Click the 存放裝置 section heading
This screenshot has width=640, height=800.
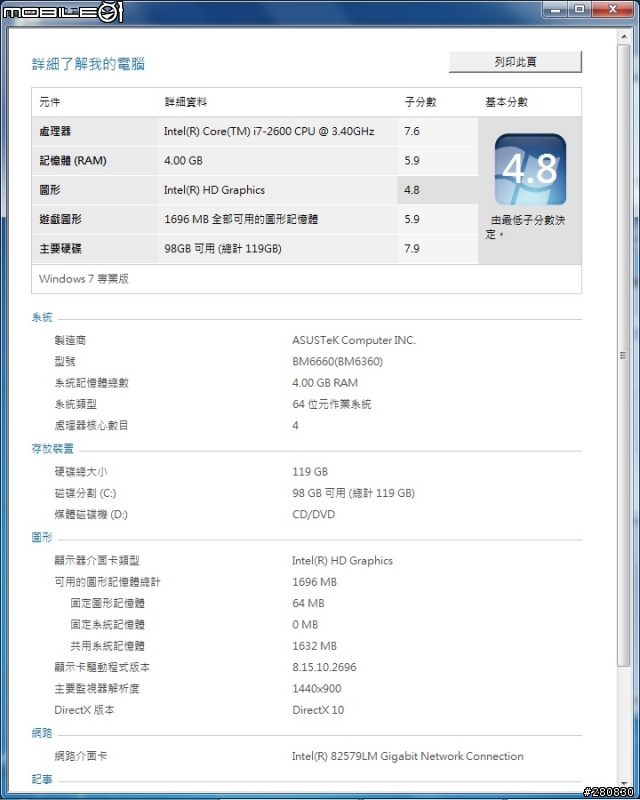click(x=53, y=448)
